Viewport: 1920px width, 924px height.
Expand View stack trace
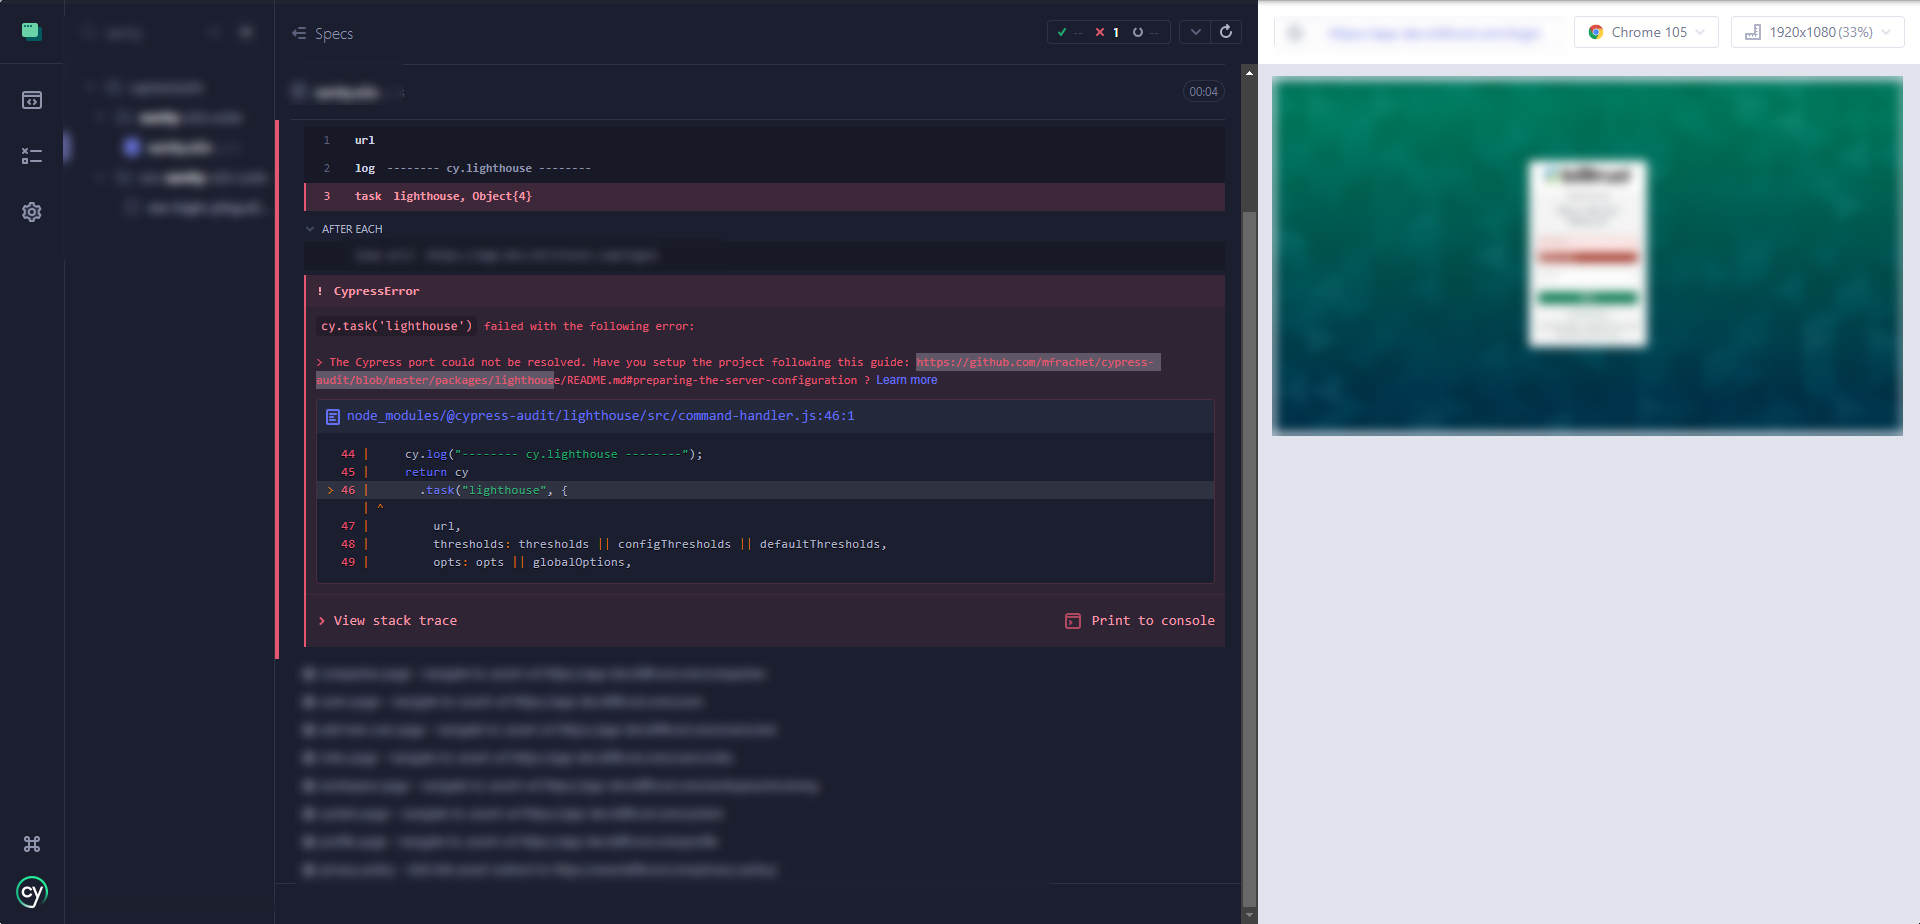tap(394, 620)
